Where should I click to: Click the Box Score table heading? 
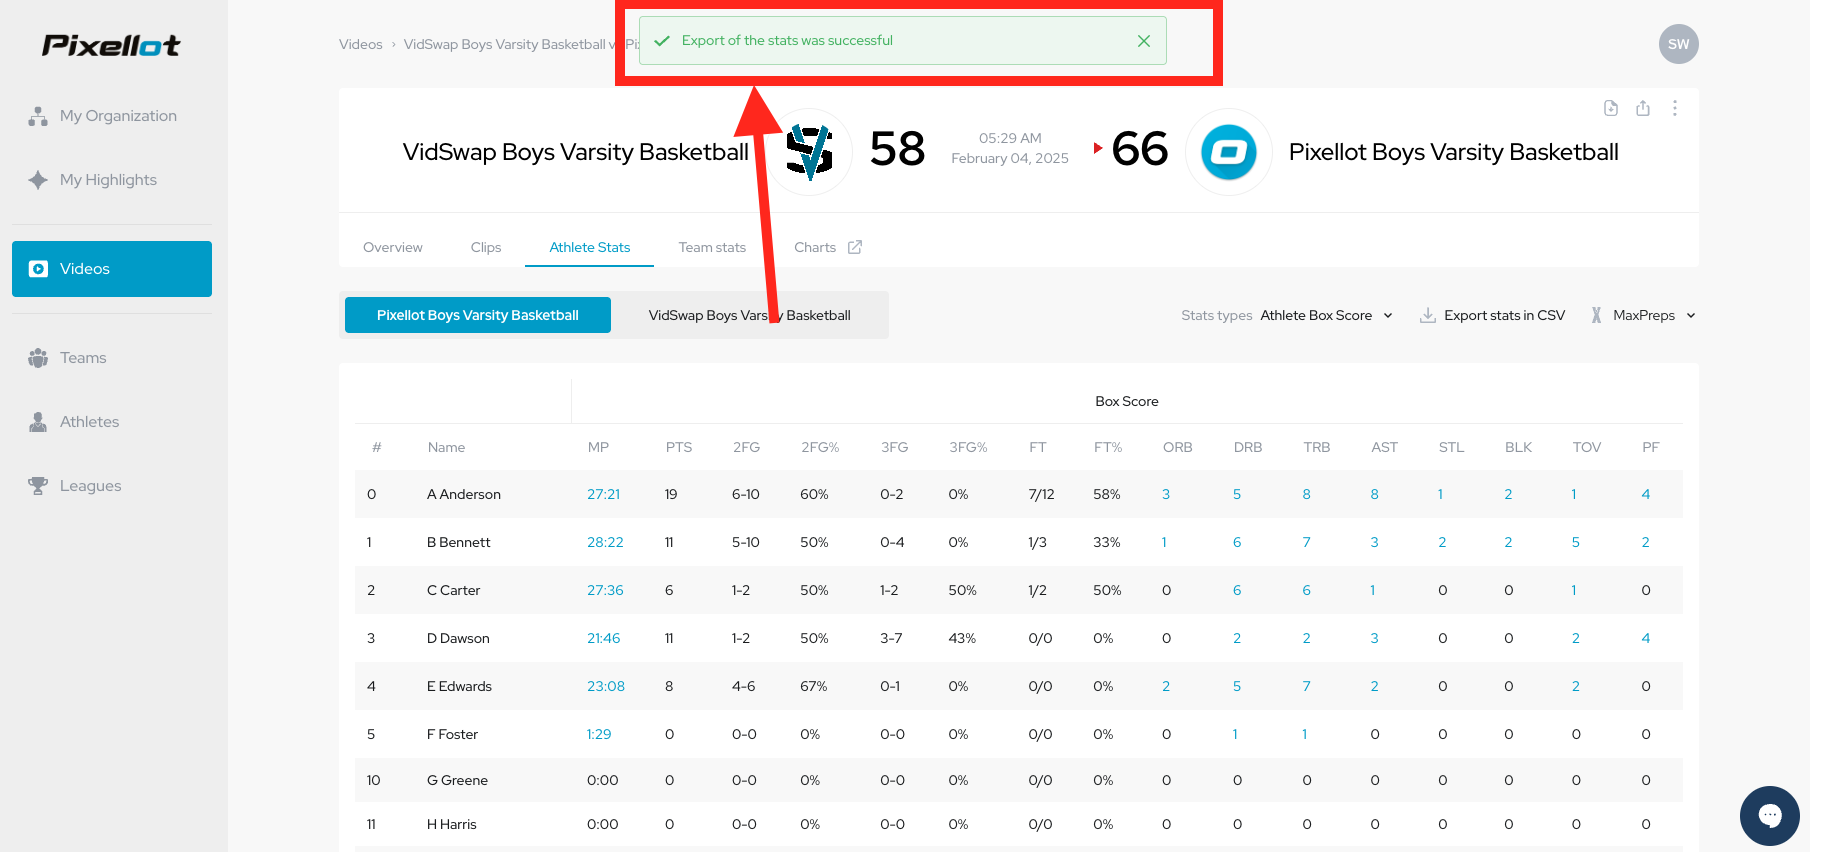(1127, 401)
